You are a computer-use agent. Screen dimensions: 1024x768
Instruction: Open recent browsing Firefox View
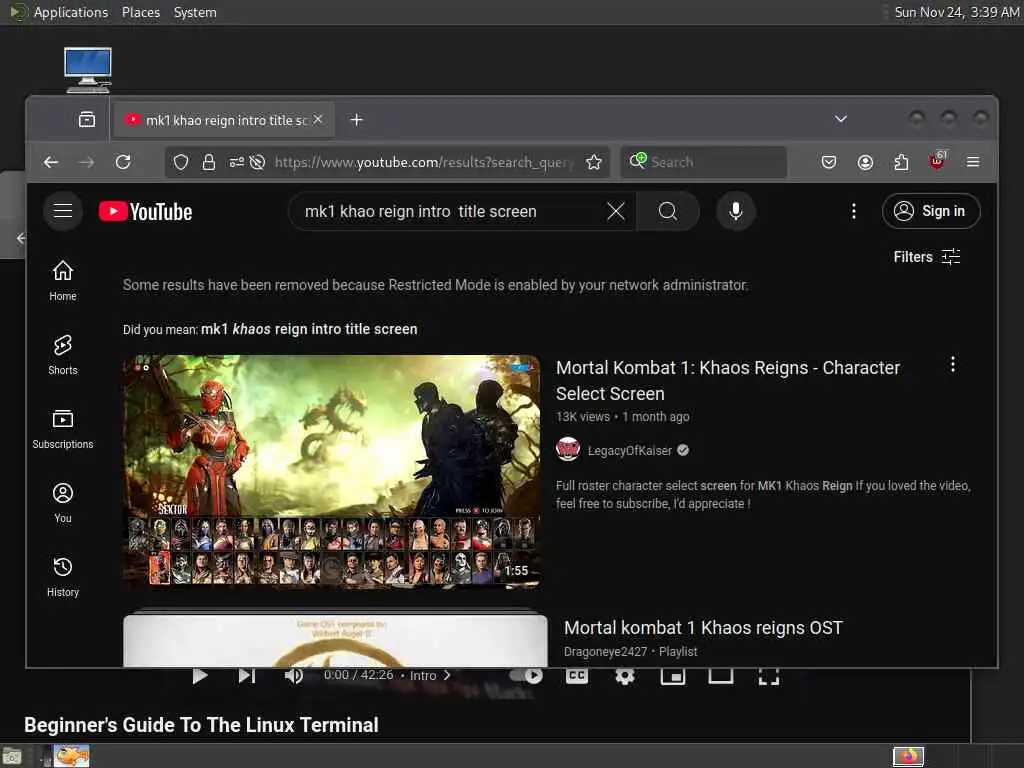click(x=87, y=120)
